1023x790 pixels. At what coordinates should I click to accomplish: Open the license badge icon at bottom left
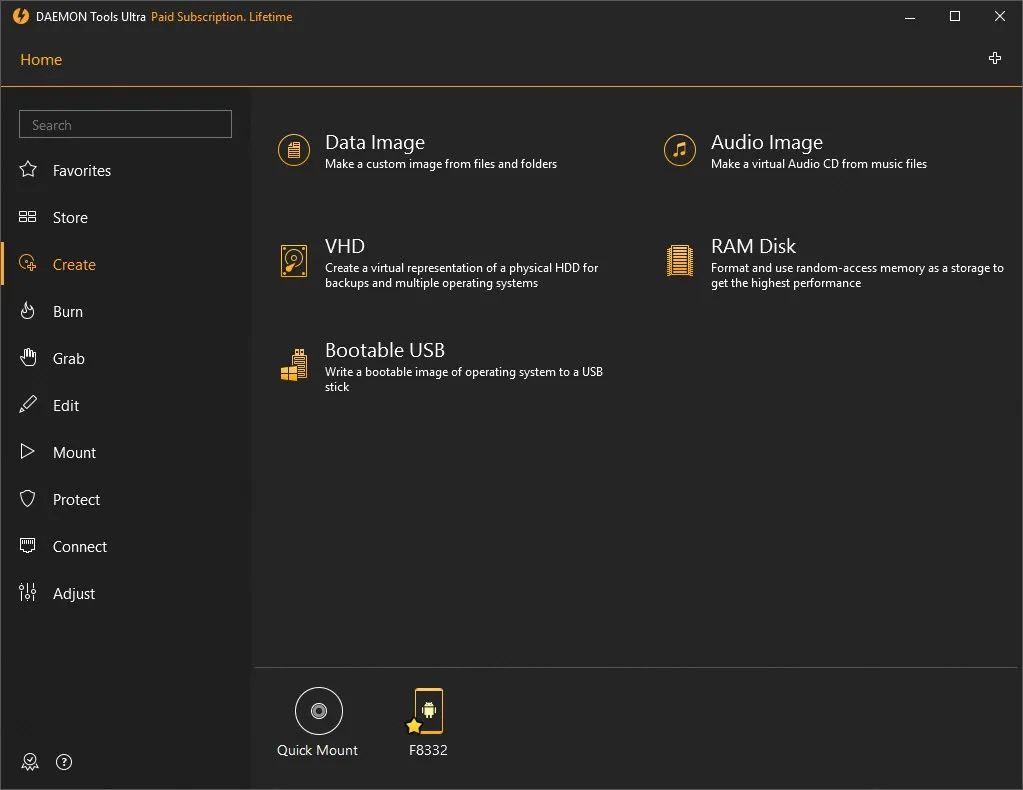point(30,762)
